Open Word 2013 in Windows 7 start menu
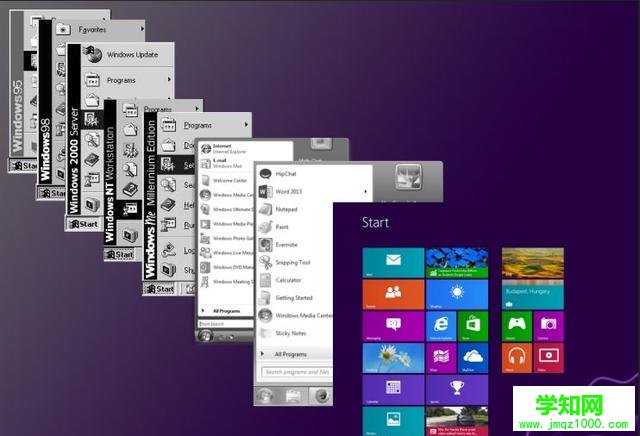 coord(289,191)
